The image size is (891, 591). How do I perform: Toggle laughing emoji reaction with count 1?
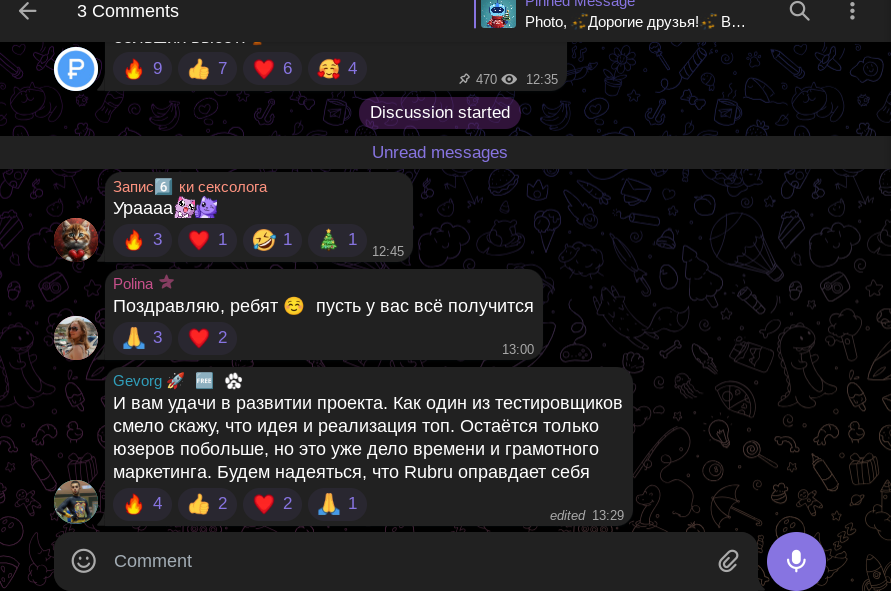coord(272,240)
